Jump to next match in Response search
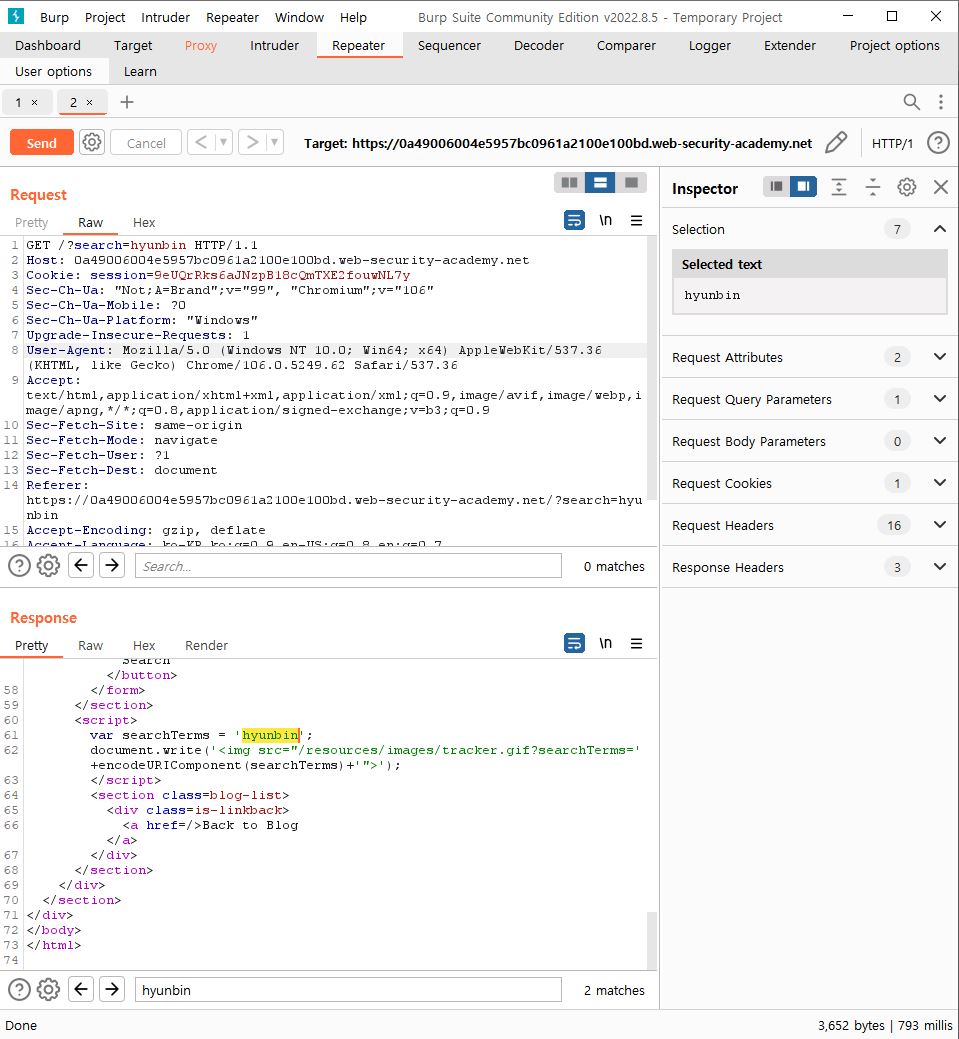The image size is (959, 1039). tap(112, 989)
